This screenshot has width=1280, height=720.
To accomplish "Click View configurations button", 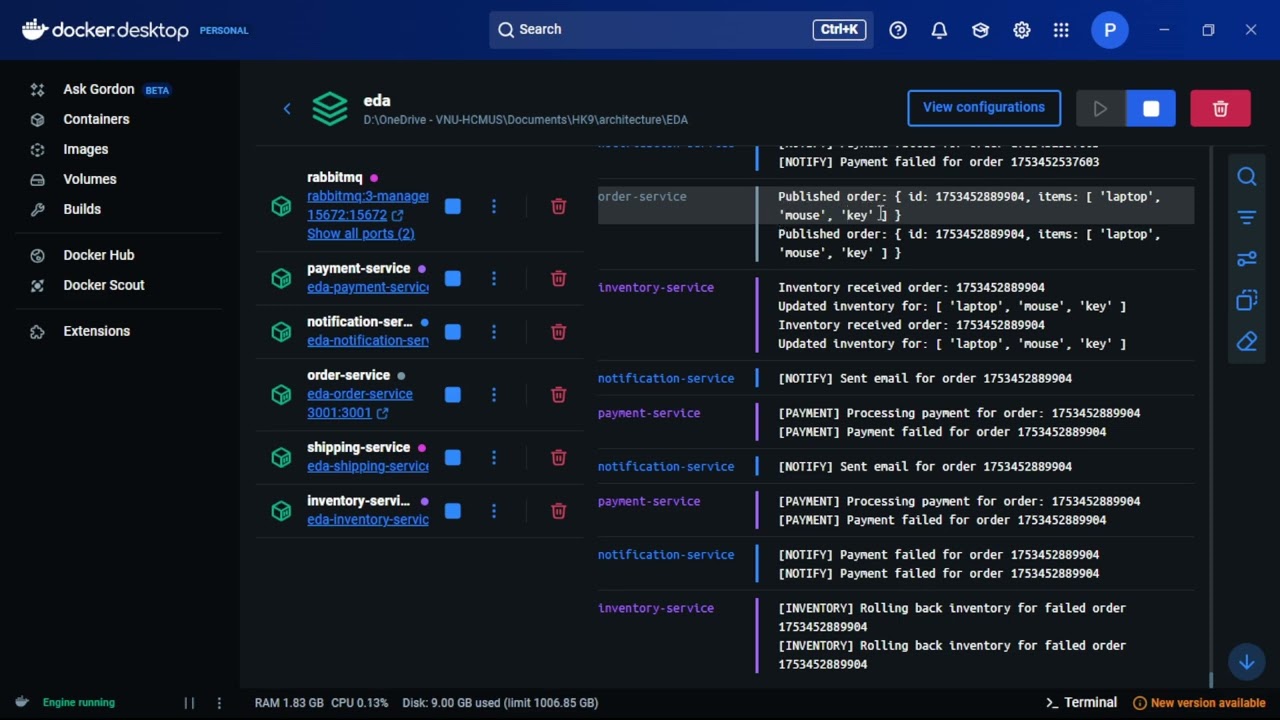I will (984, 108).
